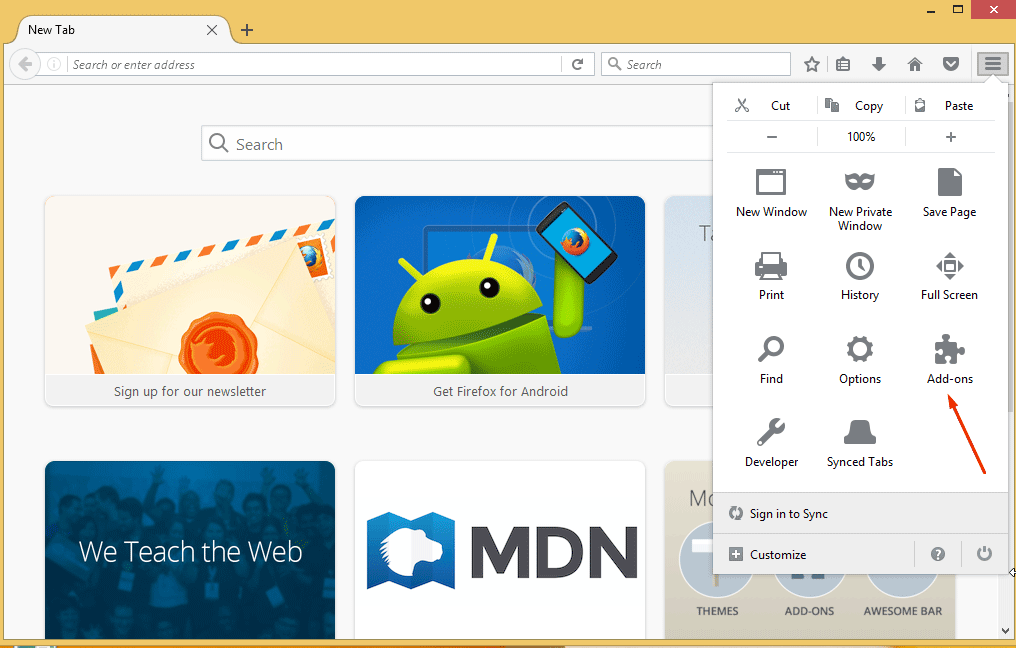Go to Home page icon

tap(914, 64)
